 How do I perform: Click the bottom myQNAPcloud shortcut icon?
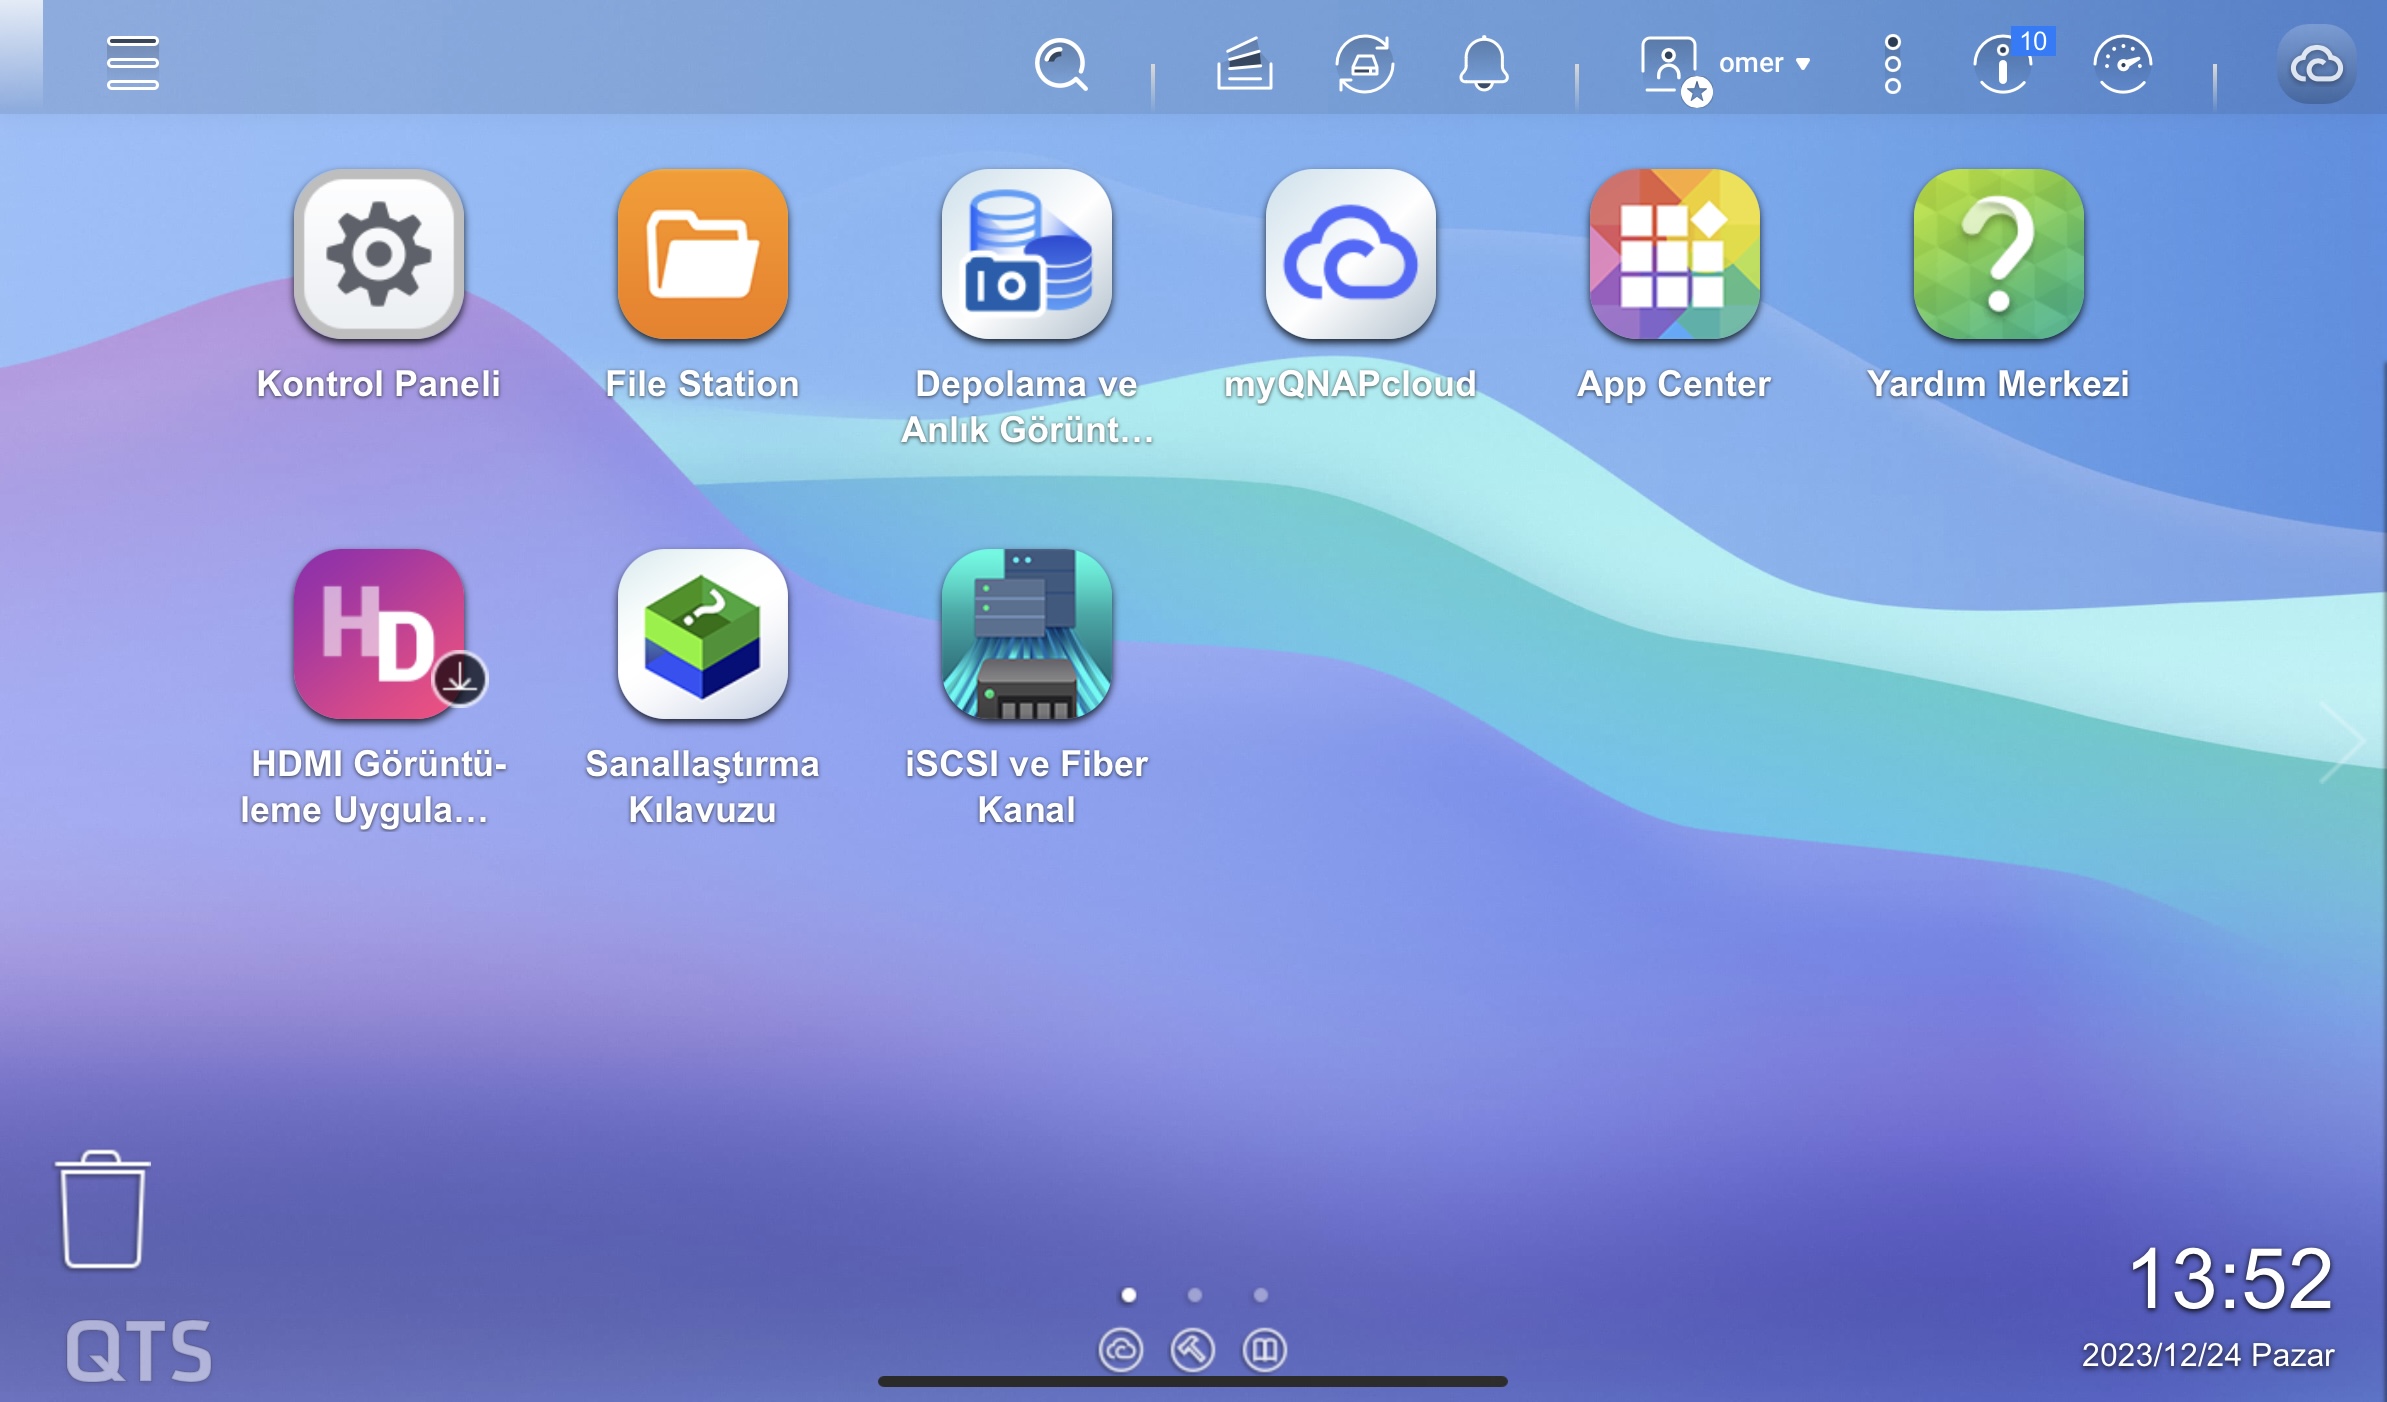[1121, 1350]
